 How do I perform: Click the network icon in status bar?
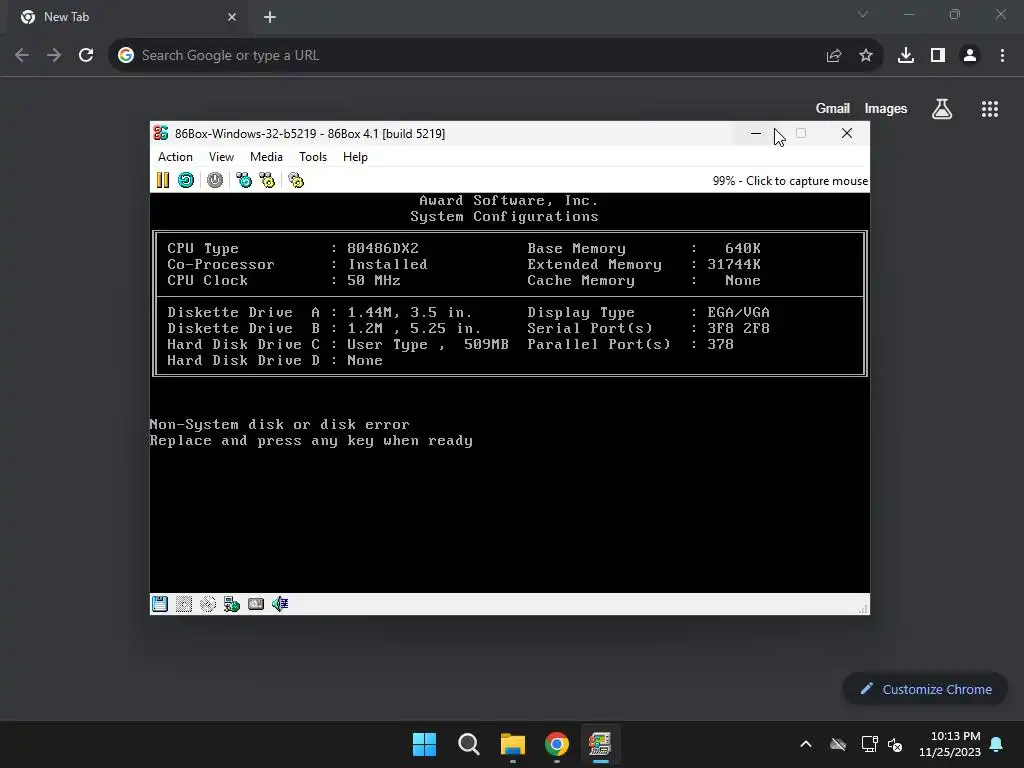tap(232, 604)
